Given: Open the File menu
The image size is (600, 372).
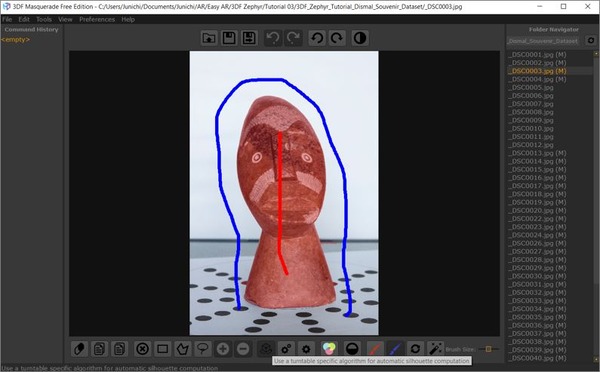Looking at the screenshot, I should (7, 19).
